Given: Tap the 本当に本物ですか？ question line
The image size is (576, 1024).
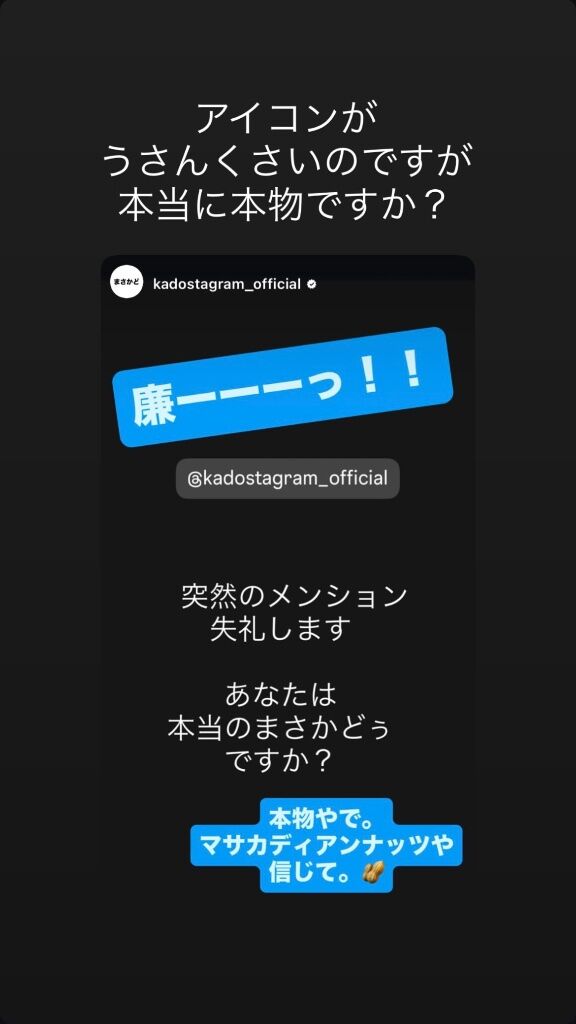Looking at the screenshot, I should click(x=287, y=204).
